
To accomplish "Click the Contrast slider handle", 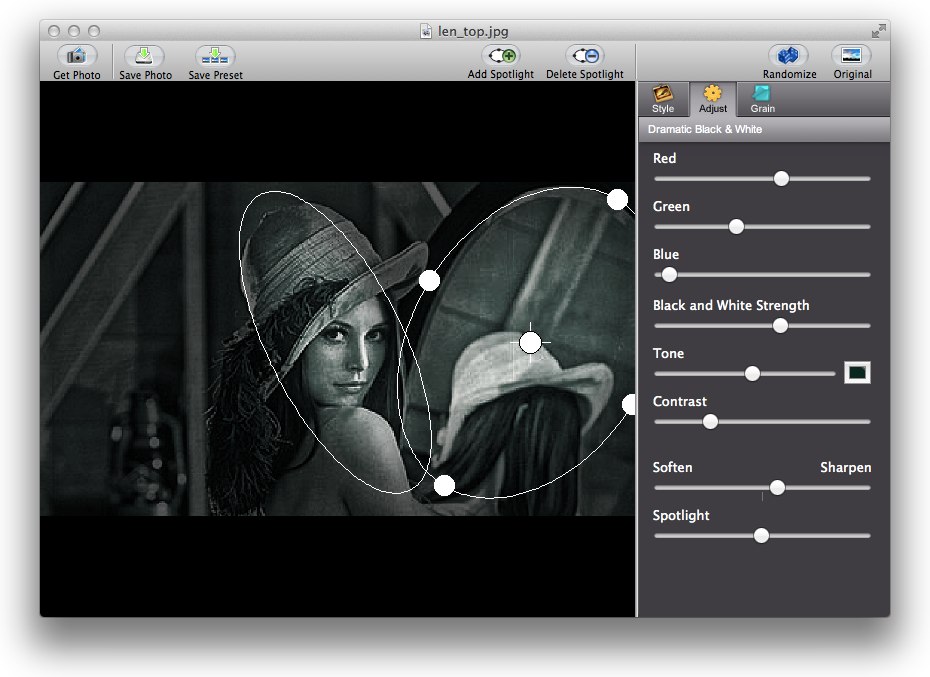I will point(710,422).
